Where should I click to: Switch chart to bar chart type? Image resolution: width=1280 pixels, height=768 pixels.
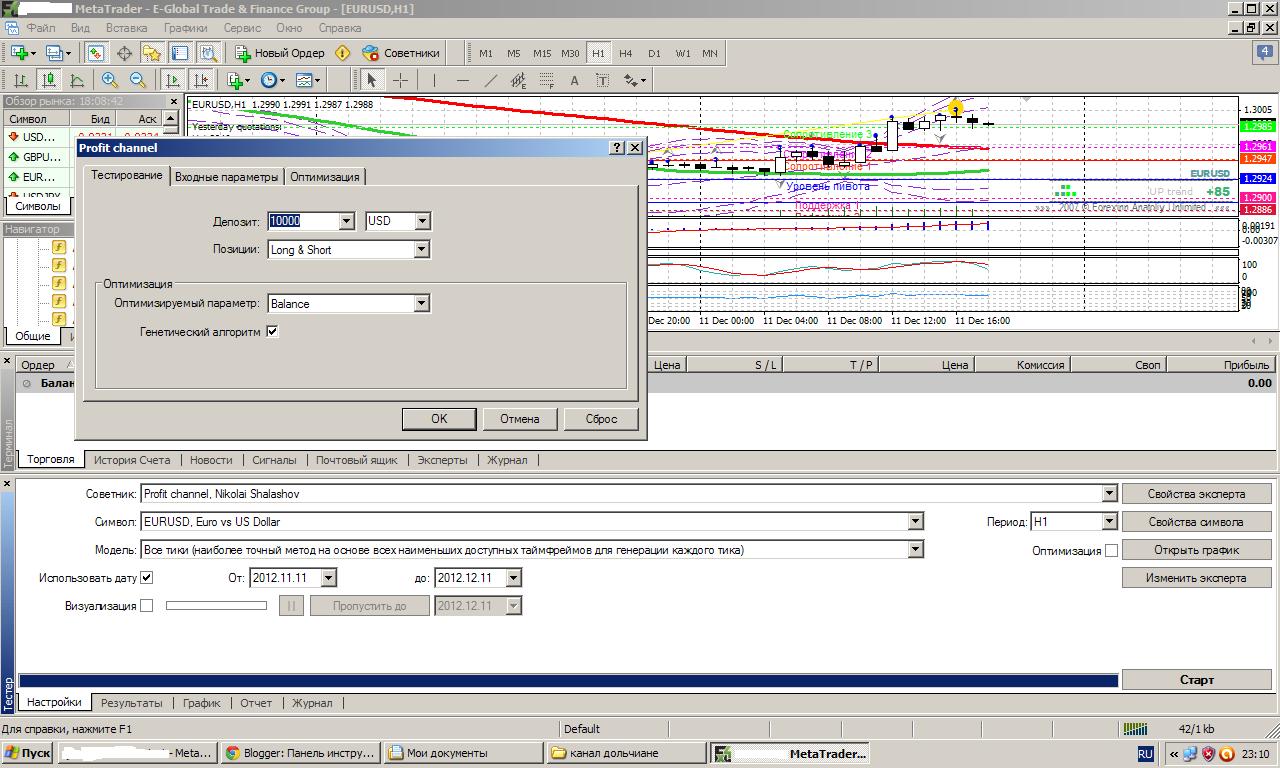20,80
